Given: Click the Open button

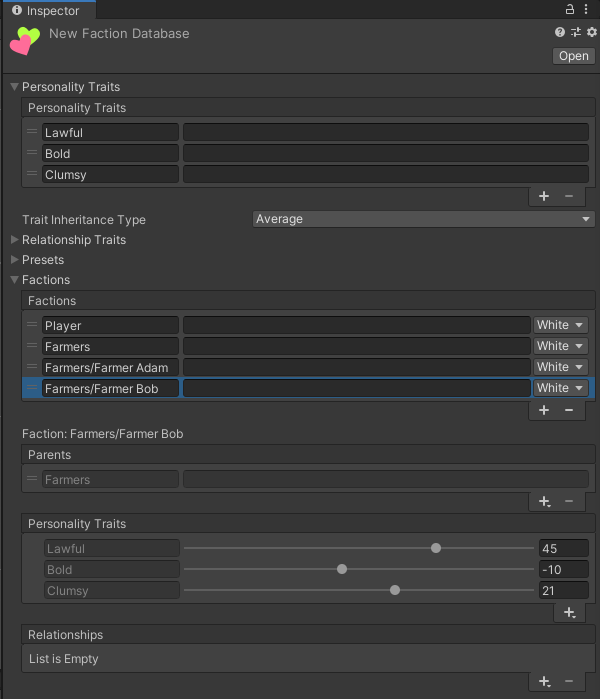Looking at the screenshot, I should pos(574,56).
